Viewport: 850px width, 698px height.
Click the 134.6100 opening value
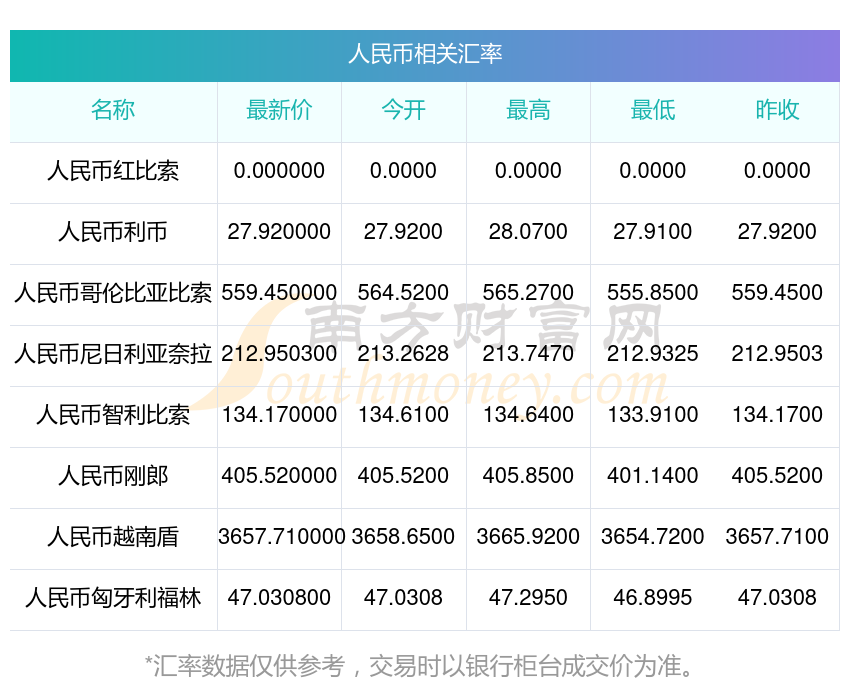pyautogui.click(x=403, y=415)
